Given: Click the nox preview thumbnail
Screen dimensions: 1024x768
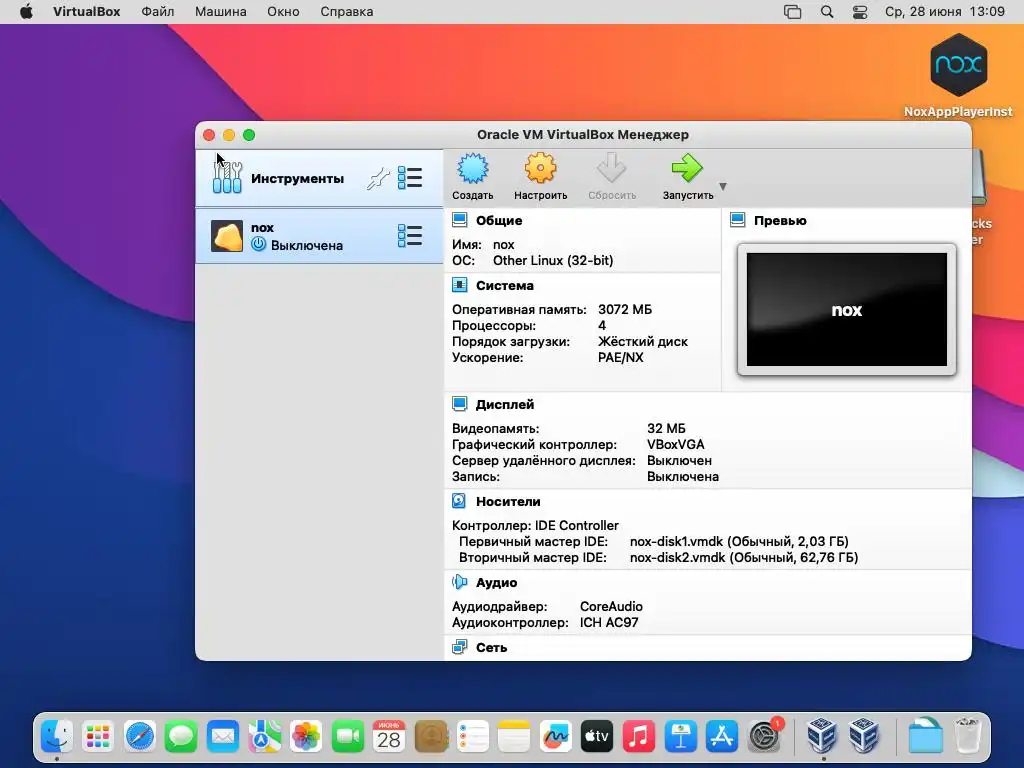Looking at the screenshot, I should coord(846,310).
